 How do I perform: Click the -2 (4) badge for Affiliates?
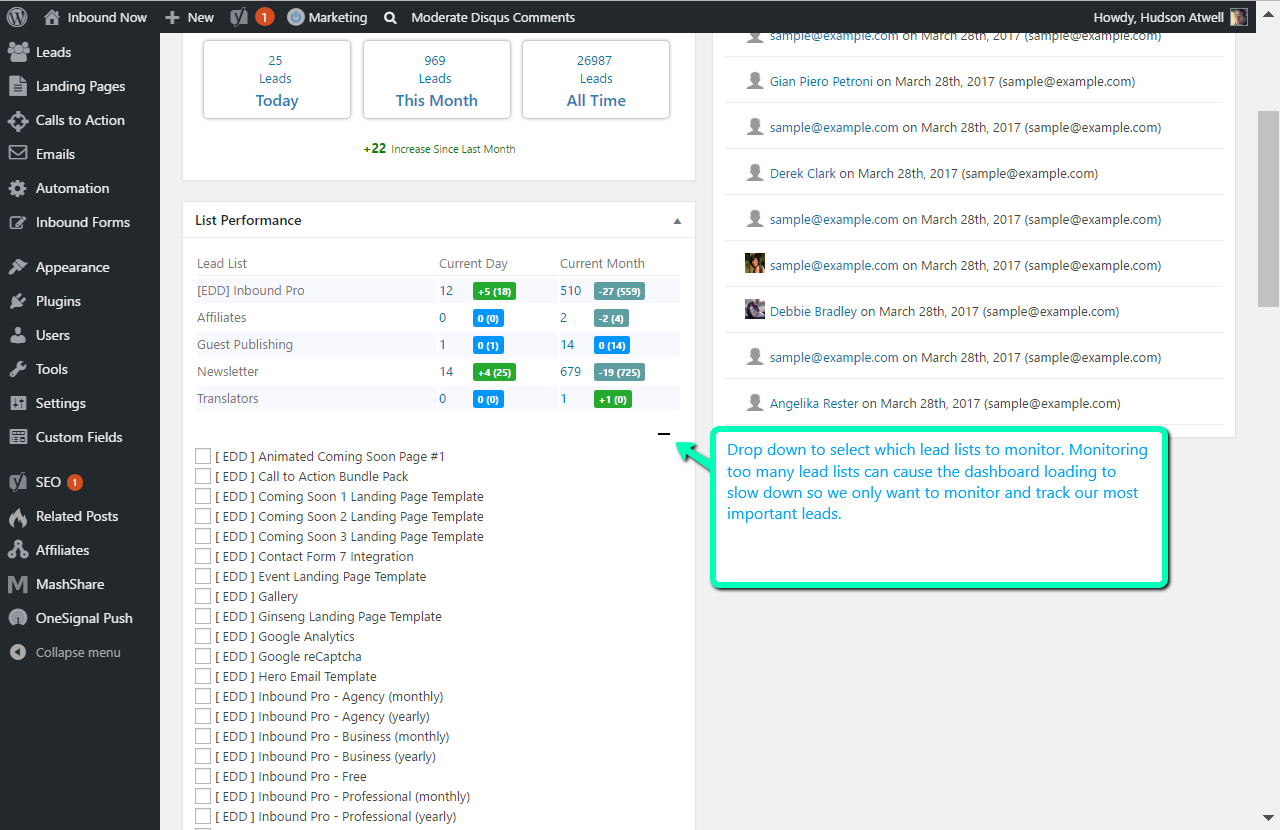(x=612, y=318)
